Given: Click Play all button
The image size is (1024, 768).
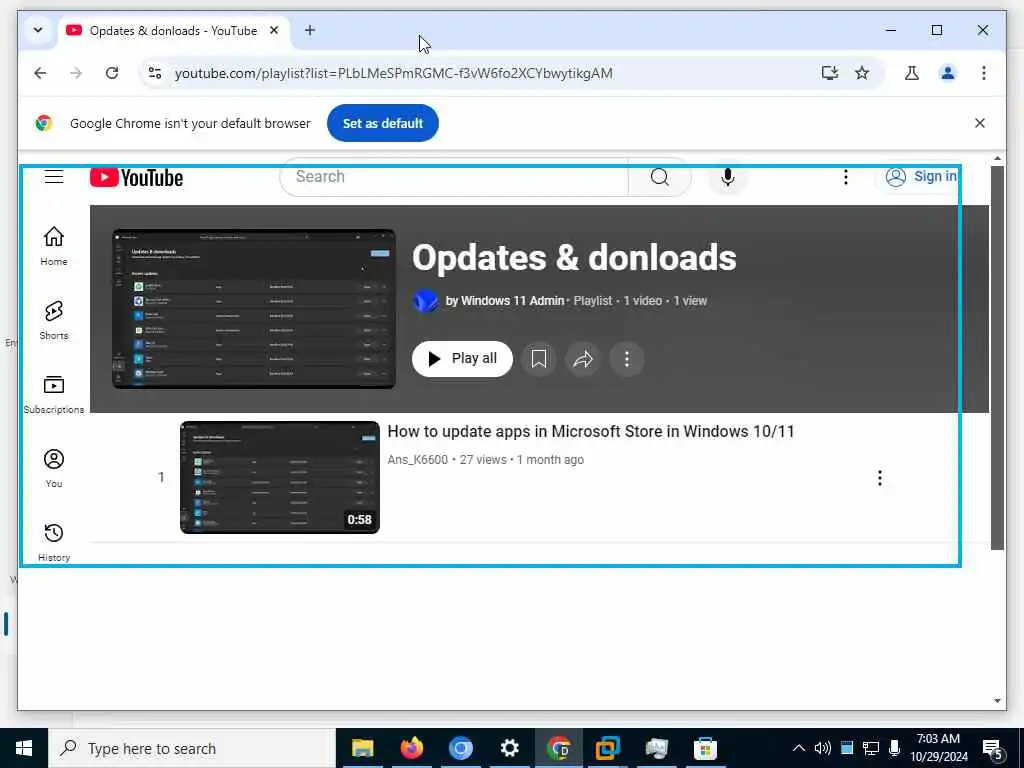Looking at the screenshot, I should [462, 359].
